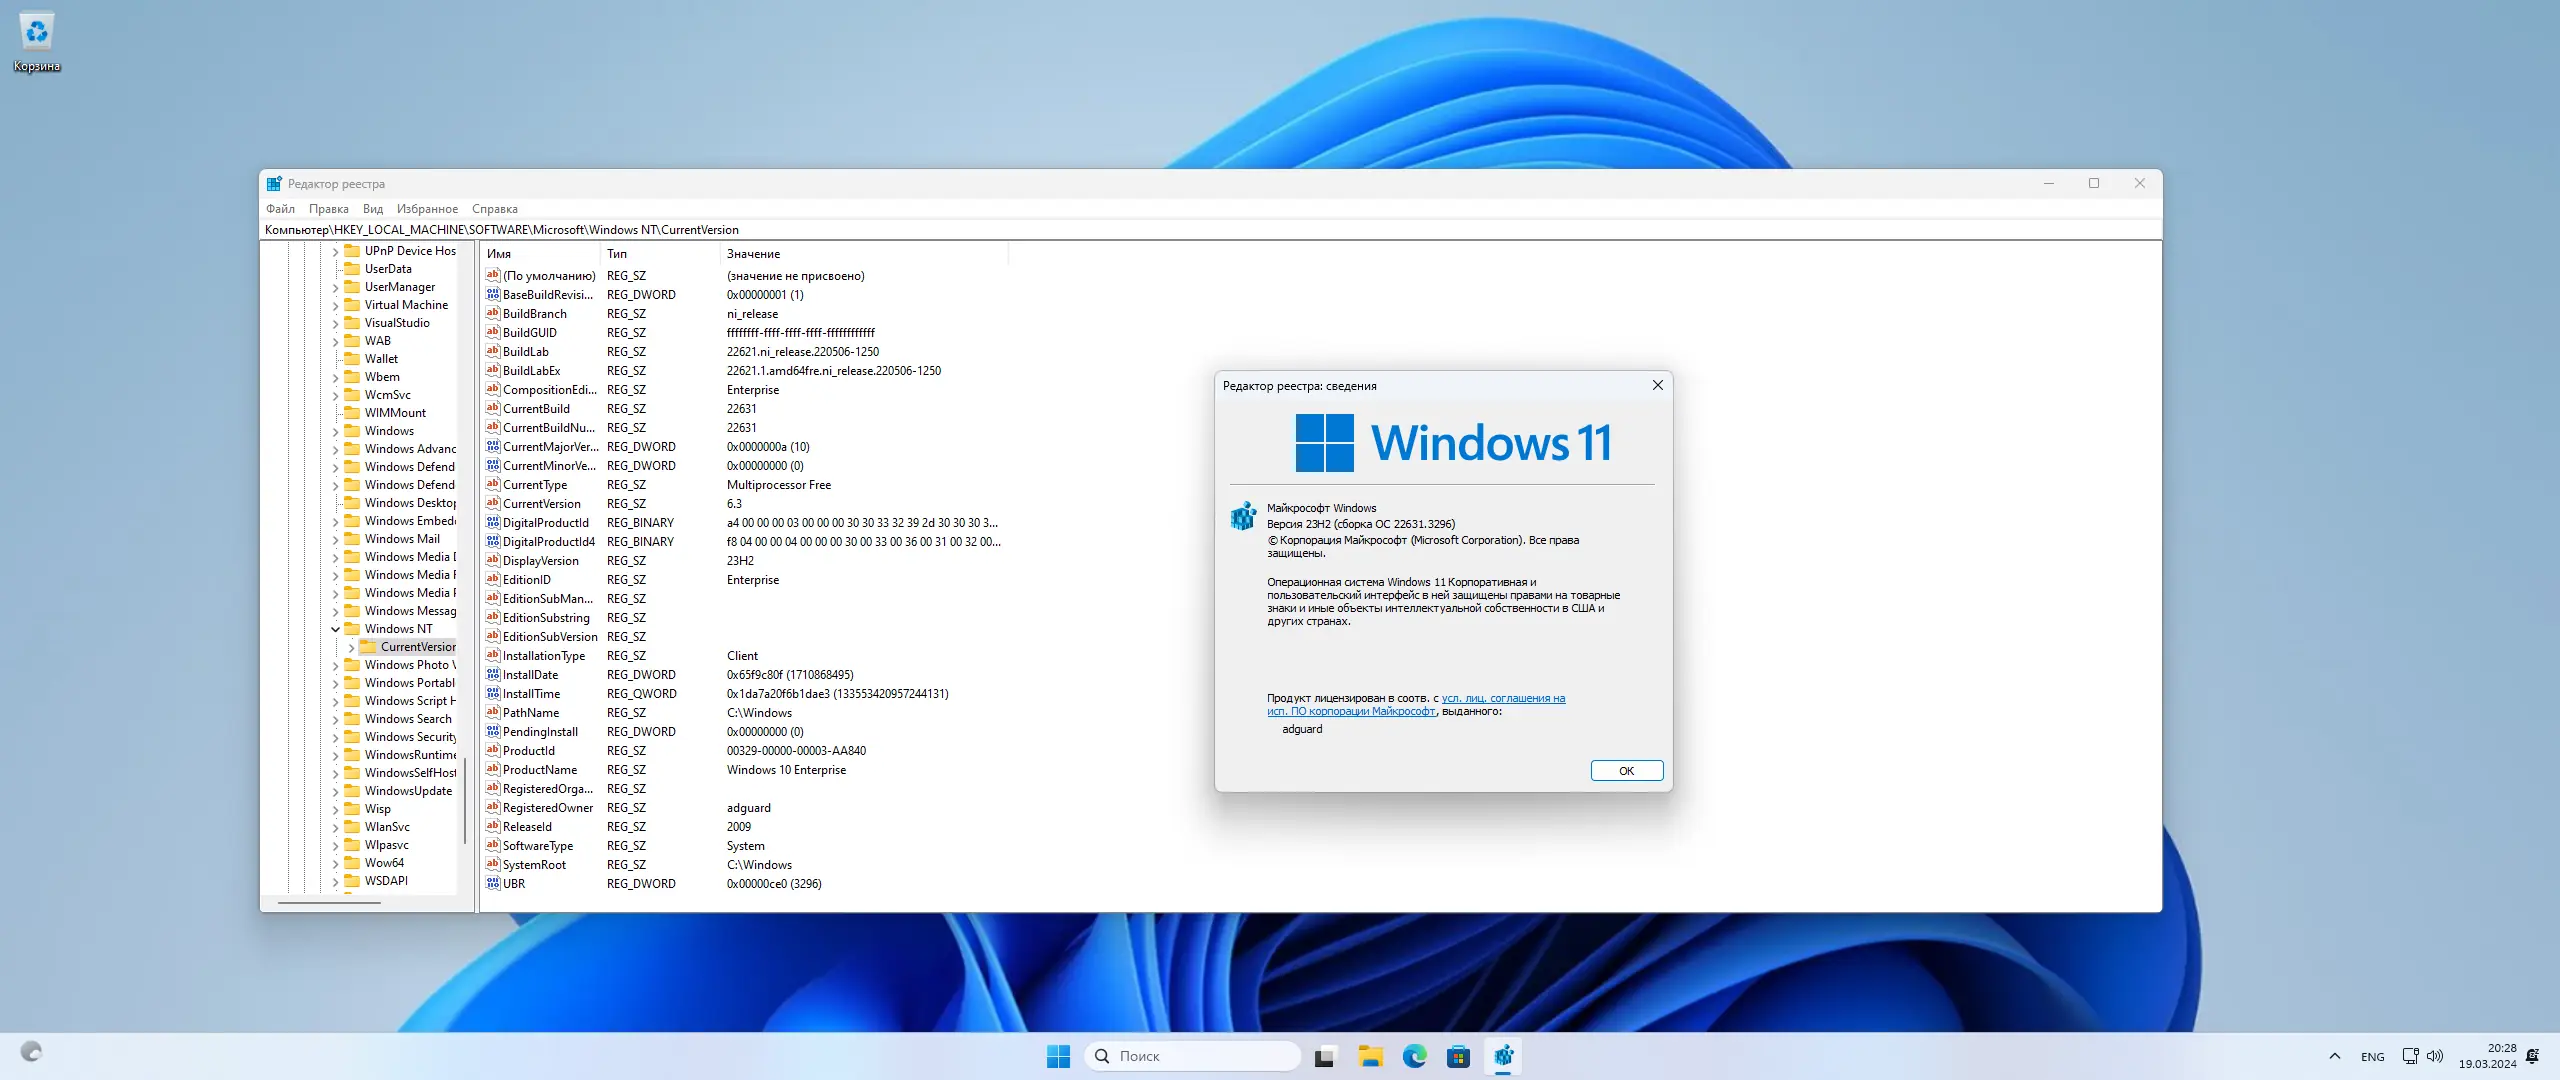This screenshot has height=1080, width=2560.
Task: Click the Registry Editor taskbar icon
Action: 1503,1056
